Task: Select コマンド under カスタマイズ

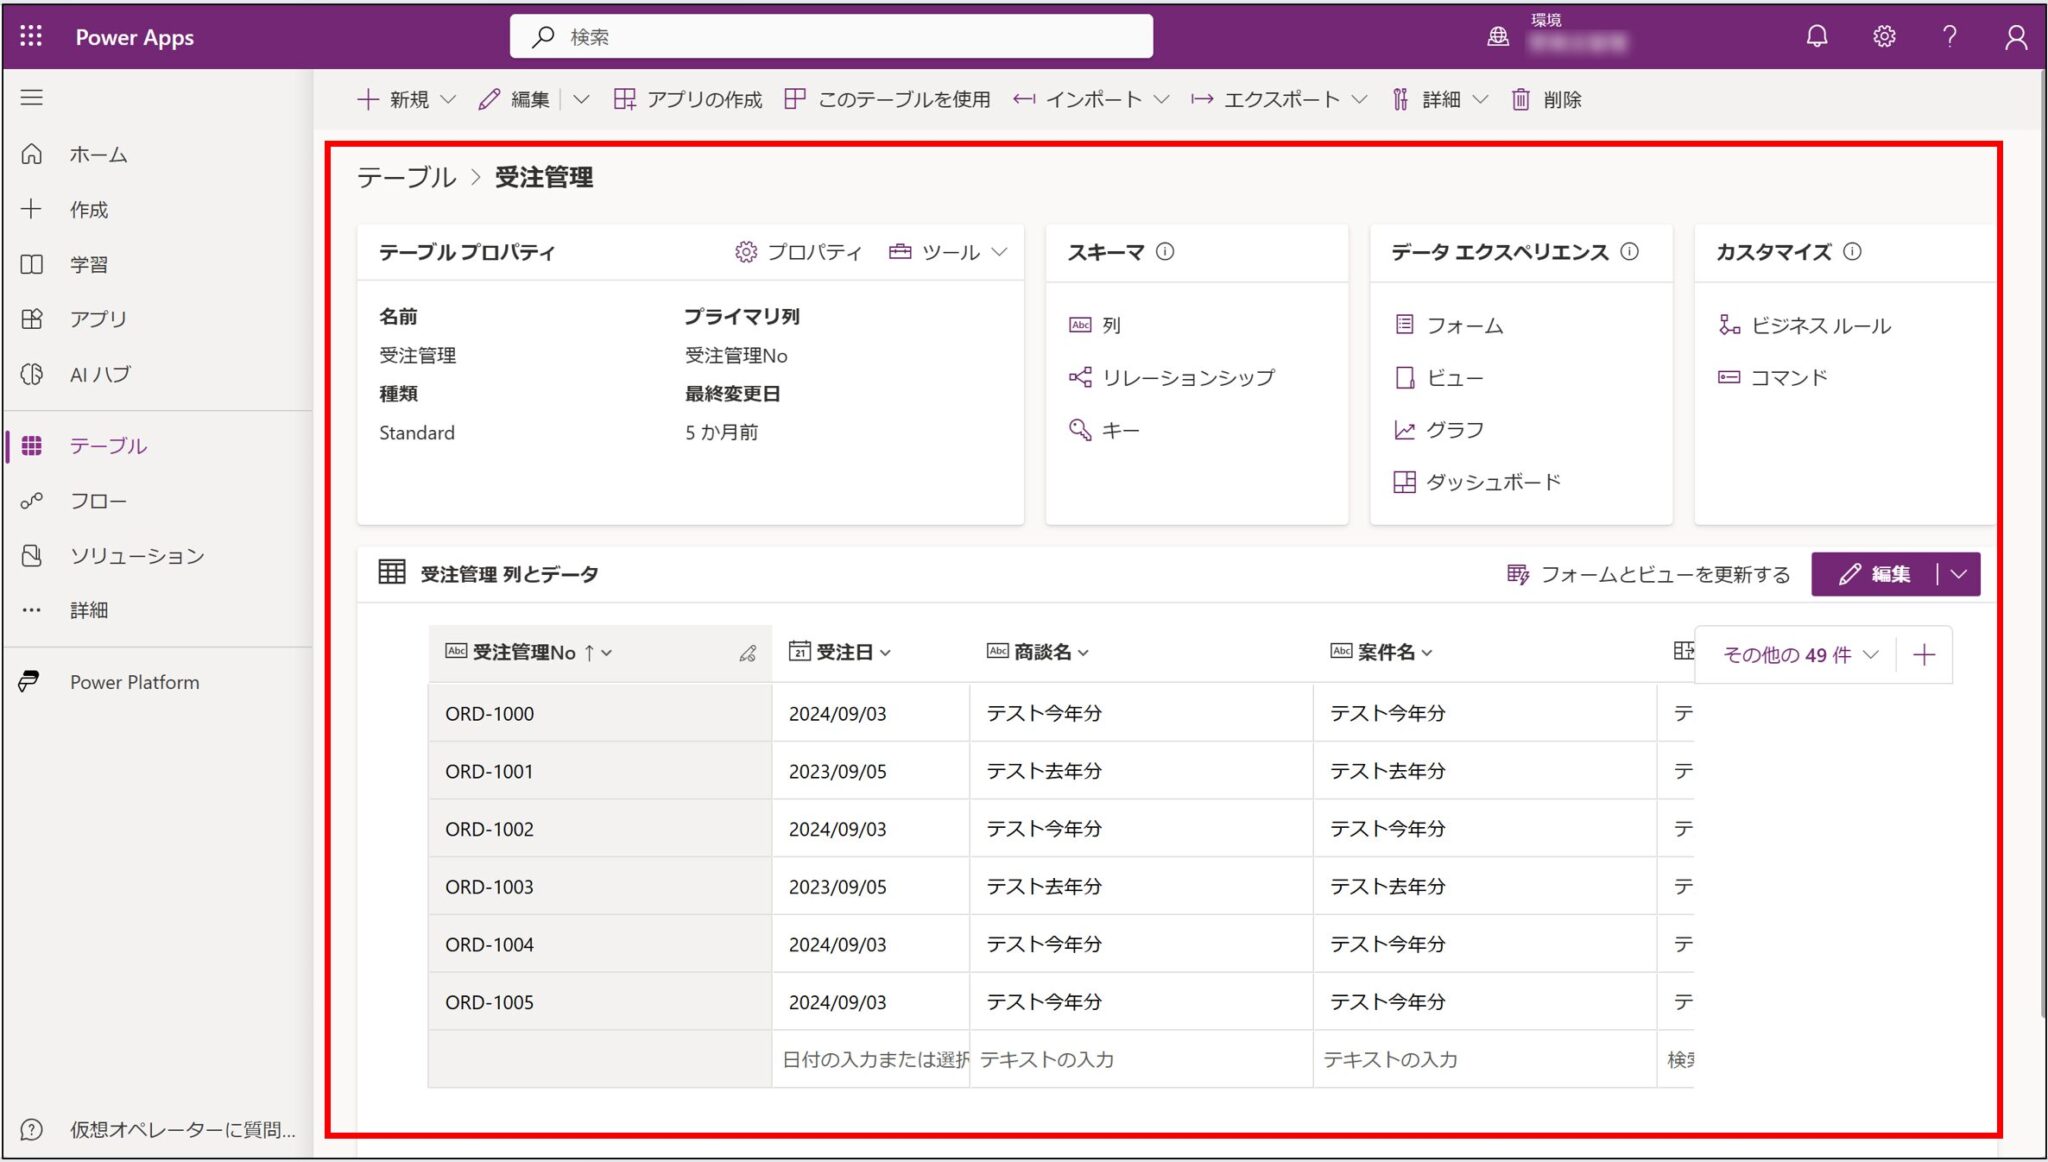Action: click(1789, 377)
